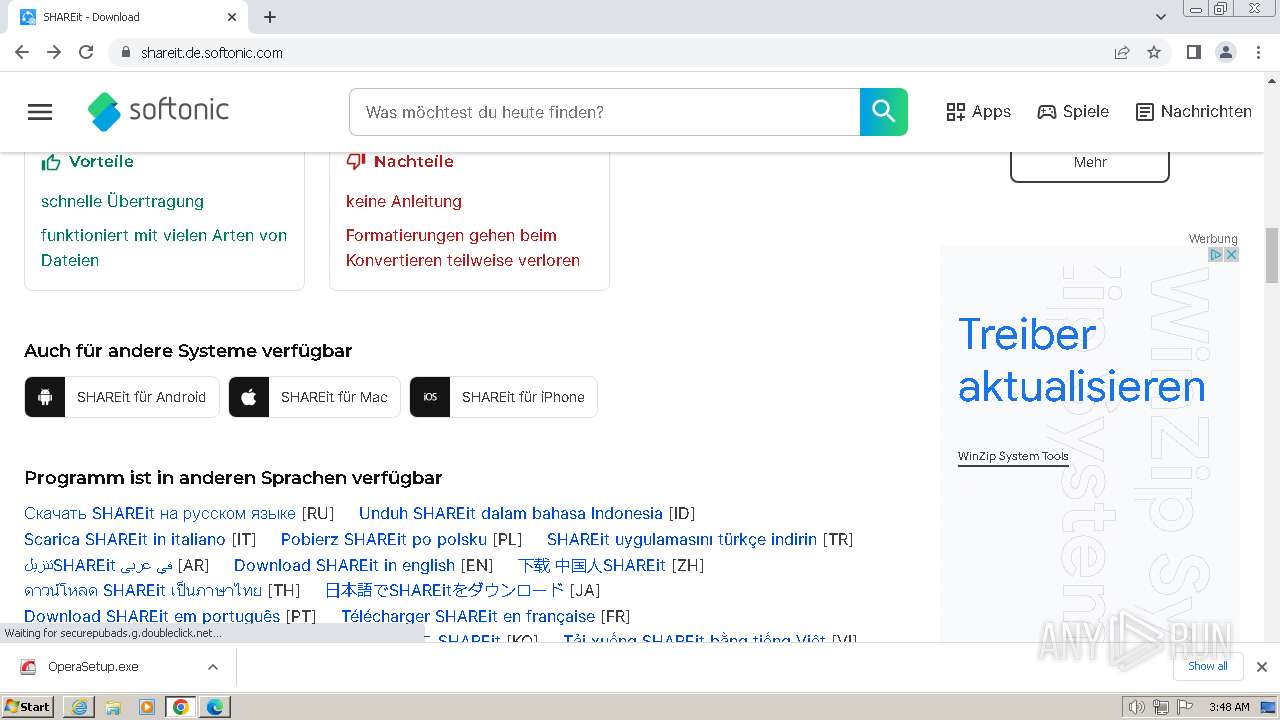The image size is (1280, 720).
Task: Open the Spiele menu item
Action: [x=1073, y=112]
